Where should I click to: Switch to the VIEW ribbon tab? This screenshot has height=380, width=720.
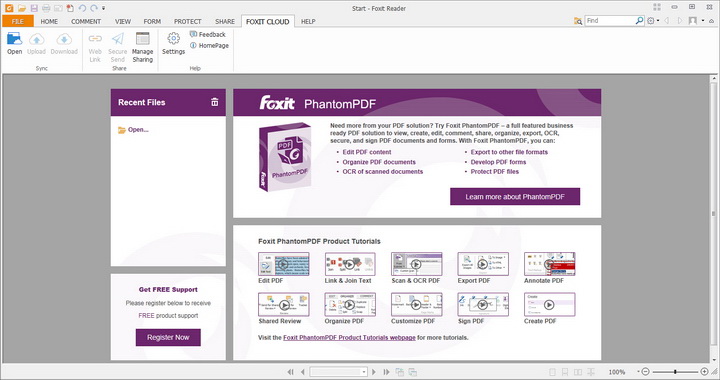(x=123, y=21)
